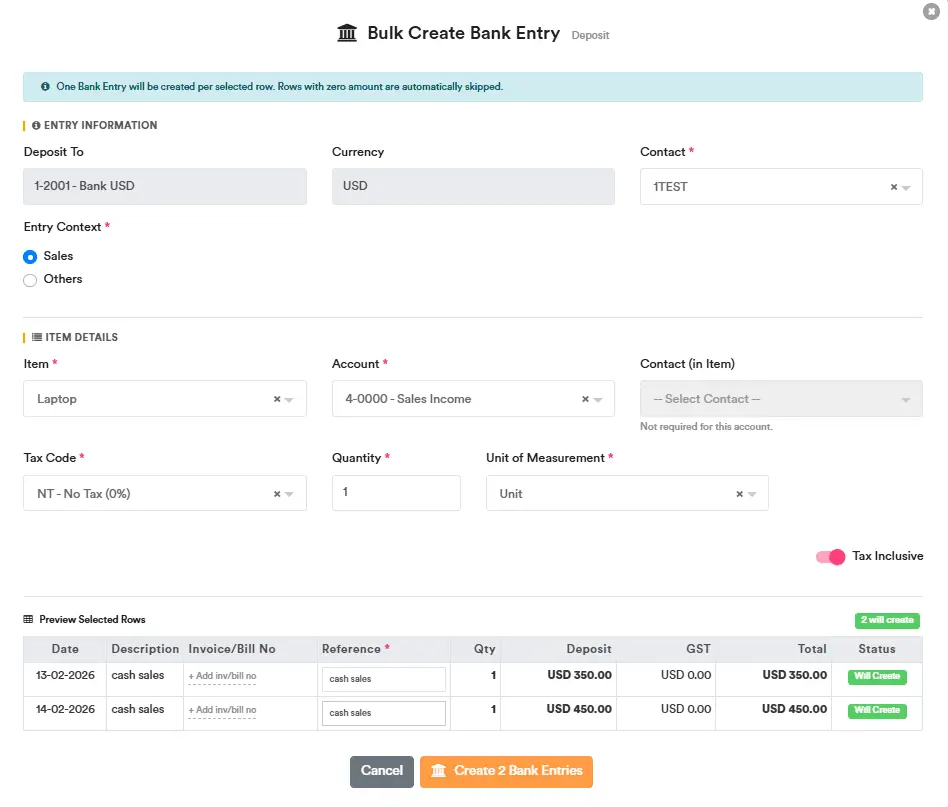Edit the Reference field for 13-02-2026 row
Viewport: 948px width, 807px height.
pyautogui.click(x=383, y=680)
